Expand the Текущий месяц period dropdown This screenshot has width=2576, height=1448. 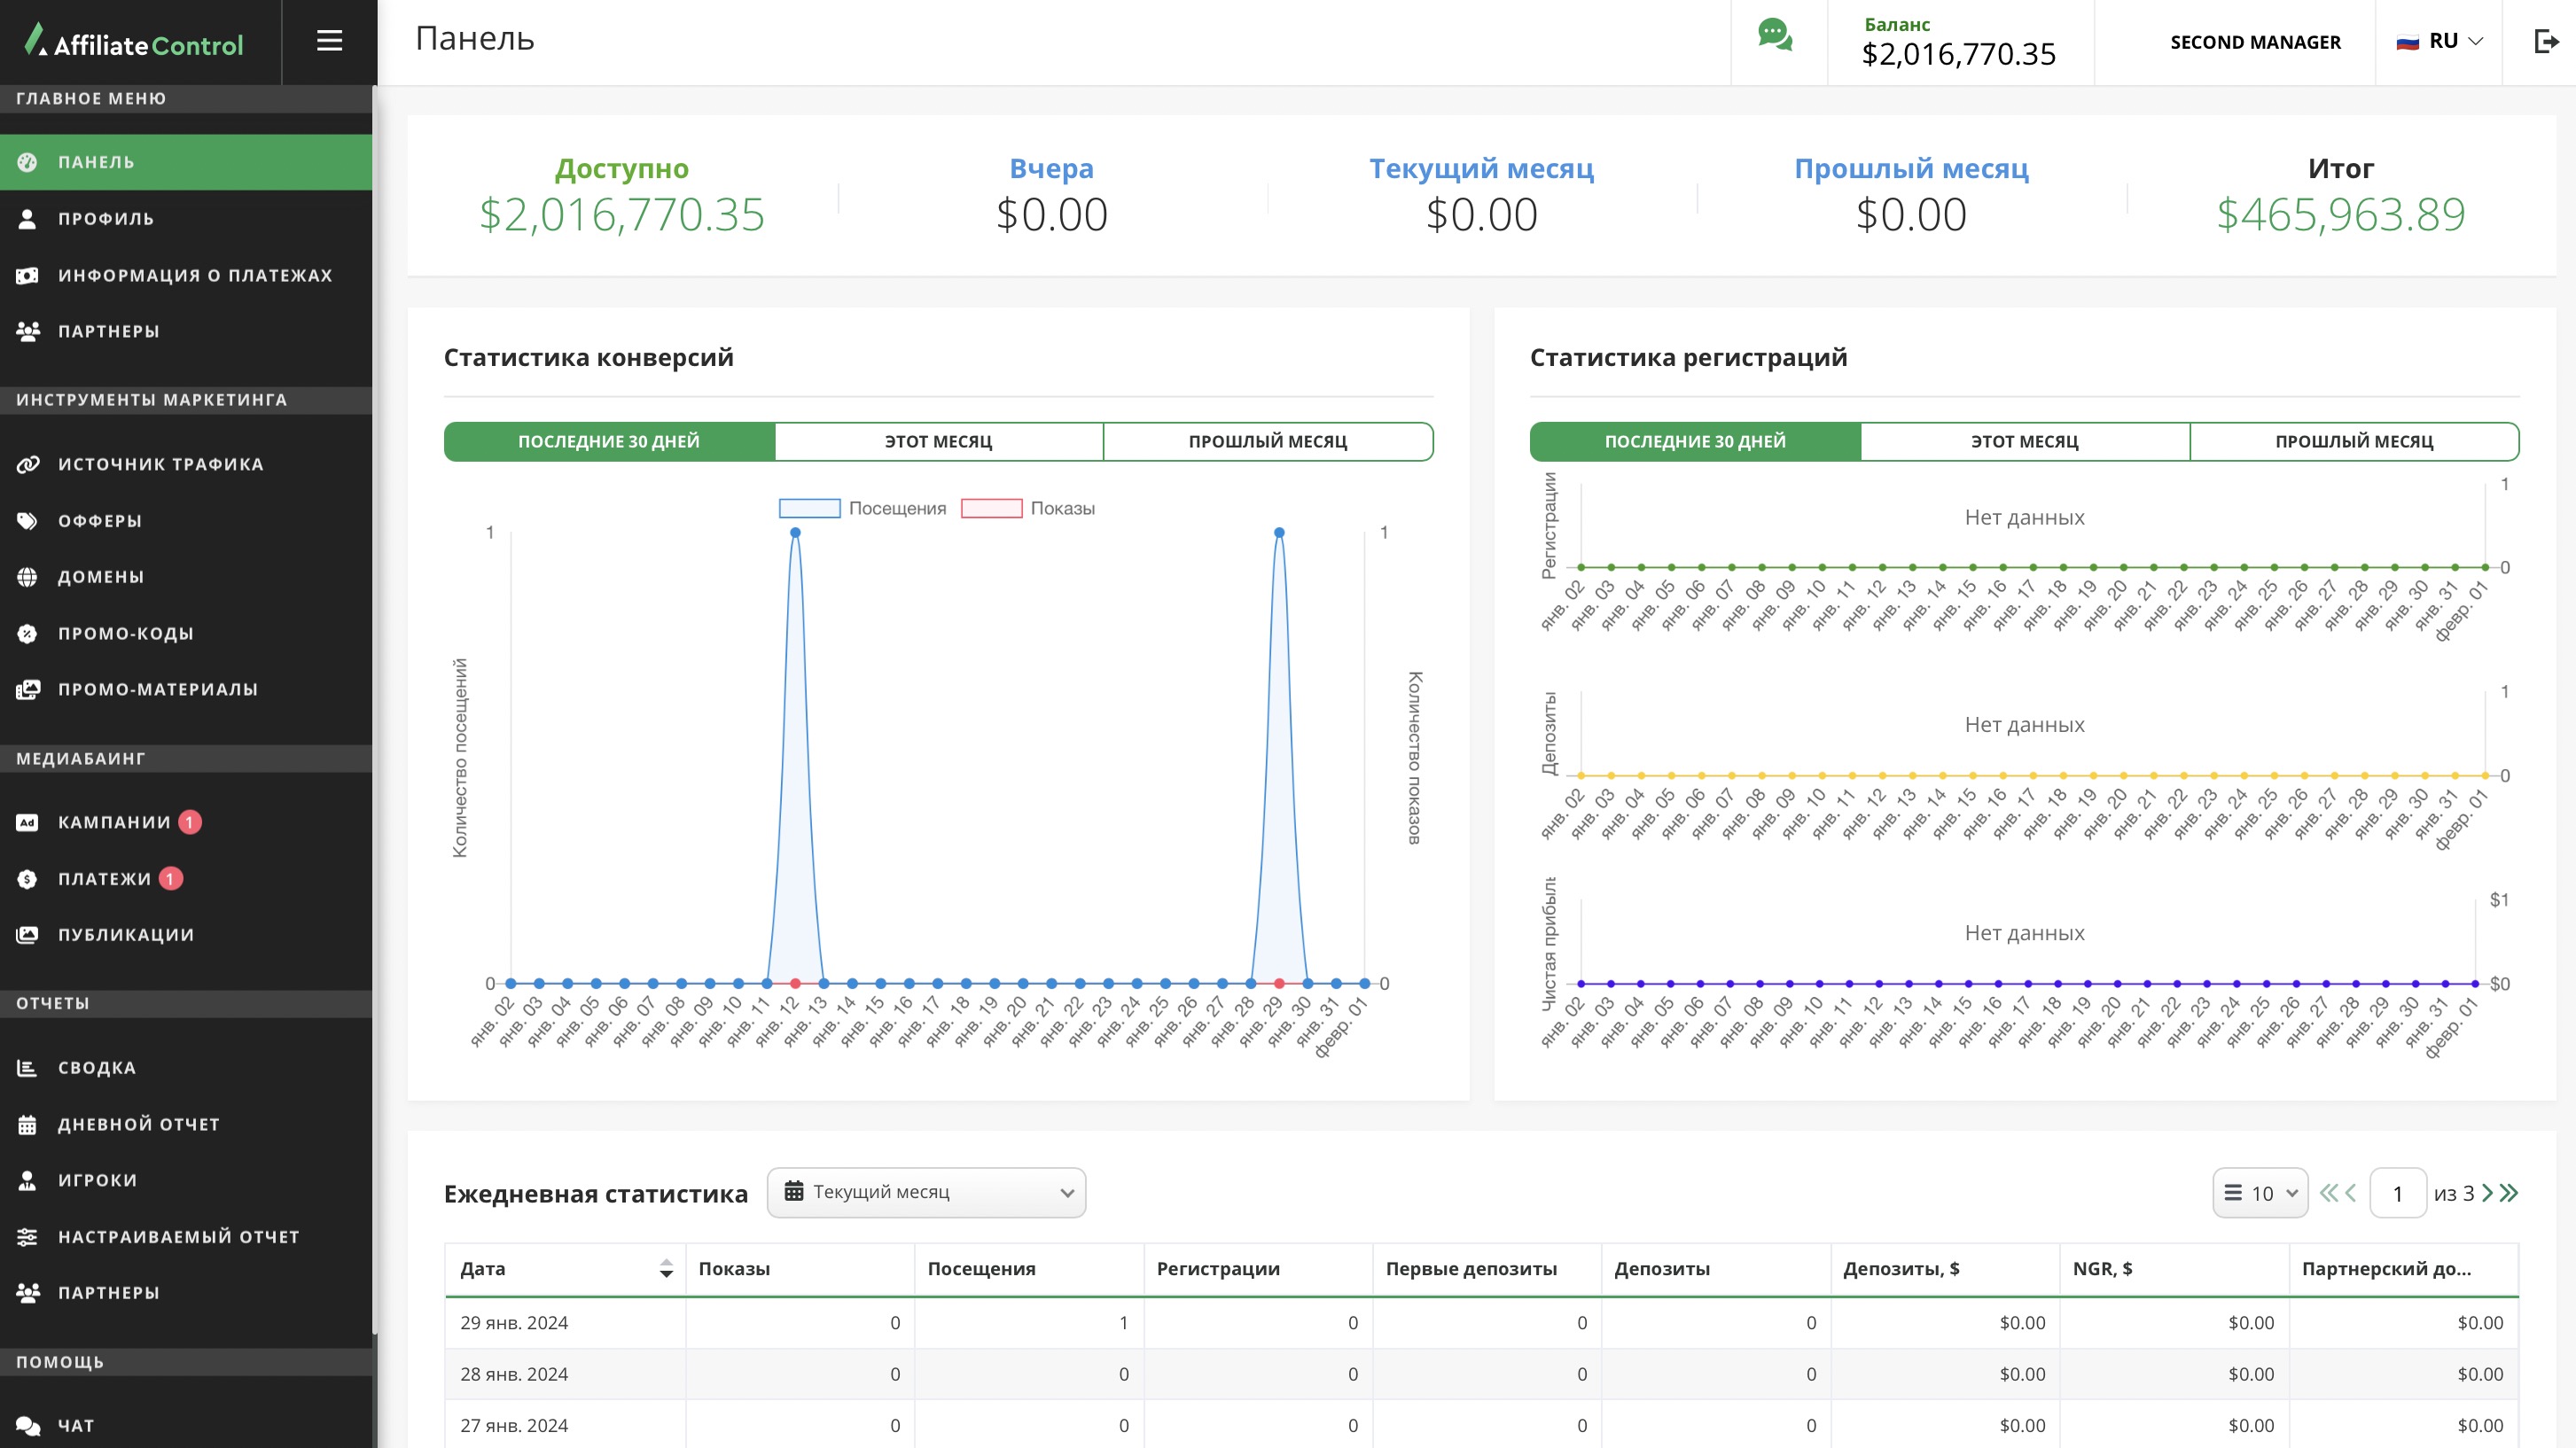926,1192
